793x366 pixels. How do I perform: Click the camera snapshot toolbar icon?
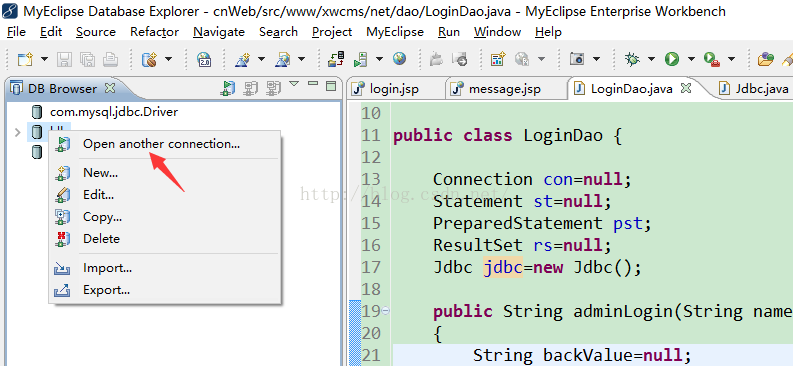pos(577,59)
